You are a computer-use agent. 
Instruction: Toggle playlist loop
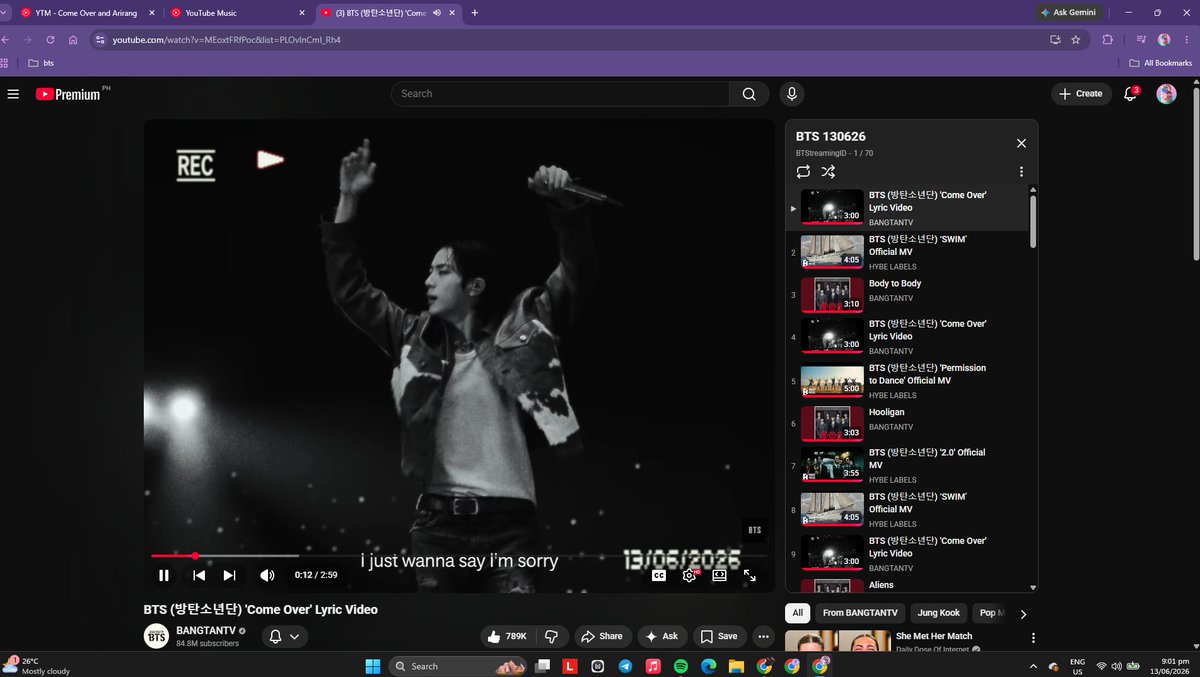click(803, 172)
